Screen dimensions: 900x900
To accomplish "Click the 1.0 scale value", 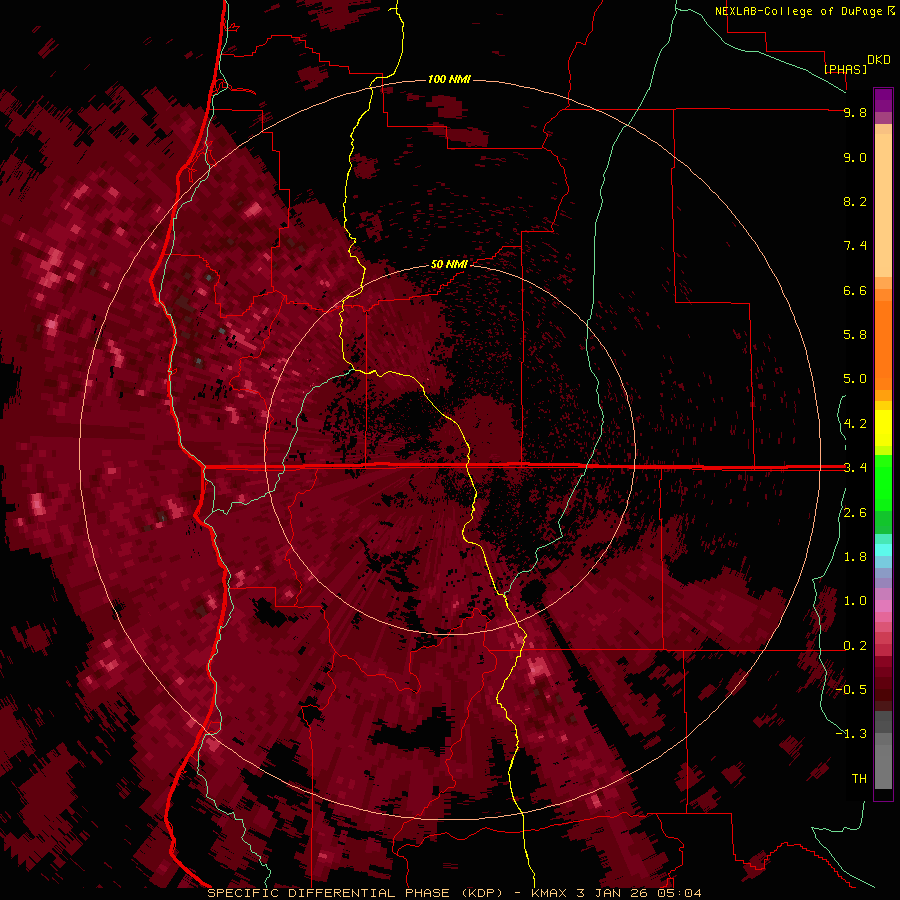I will pos(855,601).
